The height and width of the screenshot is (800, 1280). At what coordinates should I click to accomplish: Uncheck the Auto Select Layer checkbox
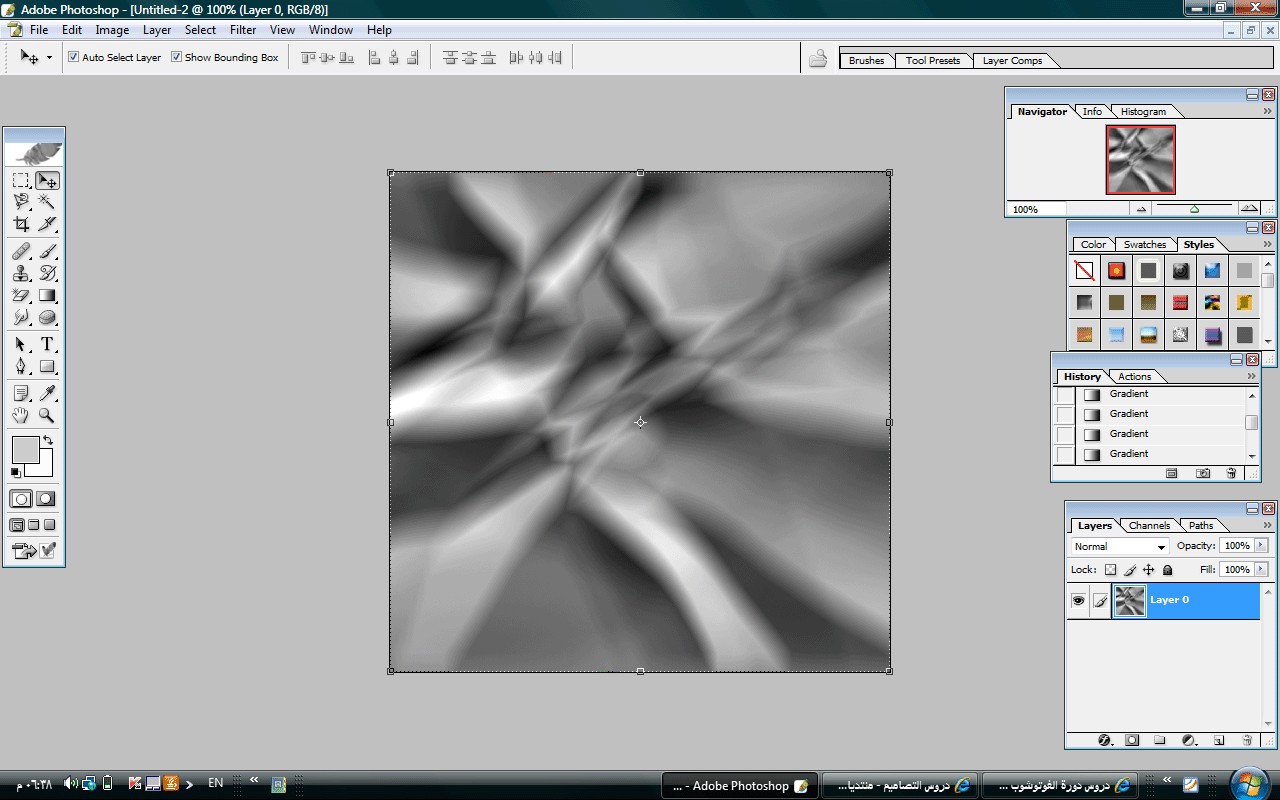pyautogui.click(x=73, y=58)
